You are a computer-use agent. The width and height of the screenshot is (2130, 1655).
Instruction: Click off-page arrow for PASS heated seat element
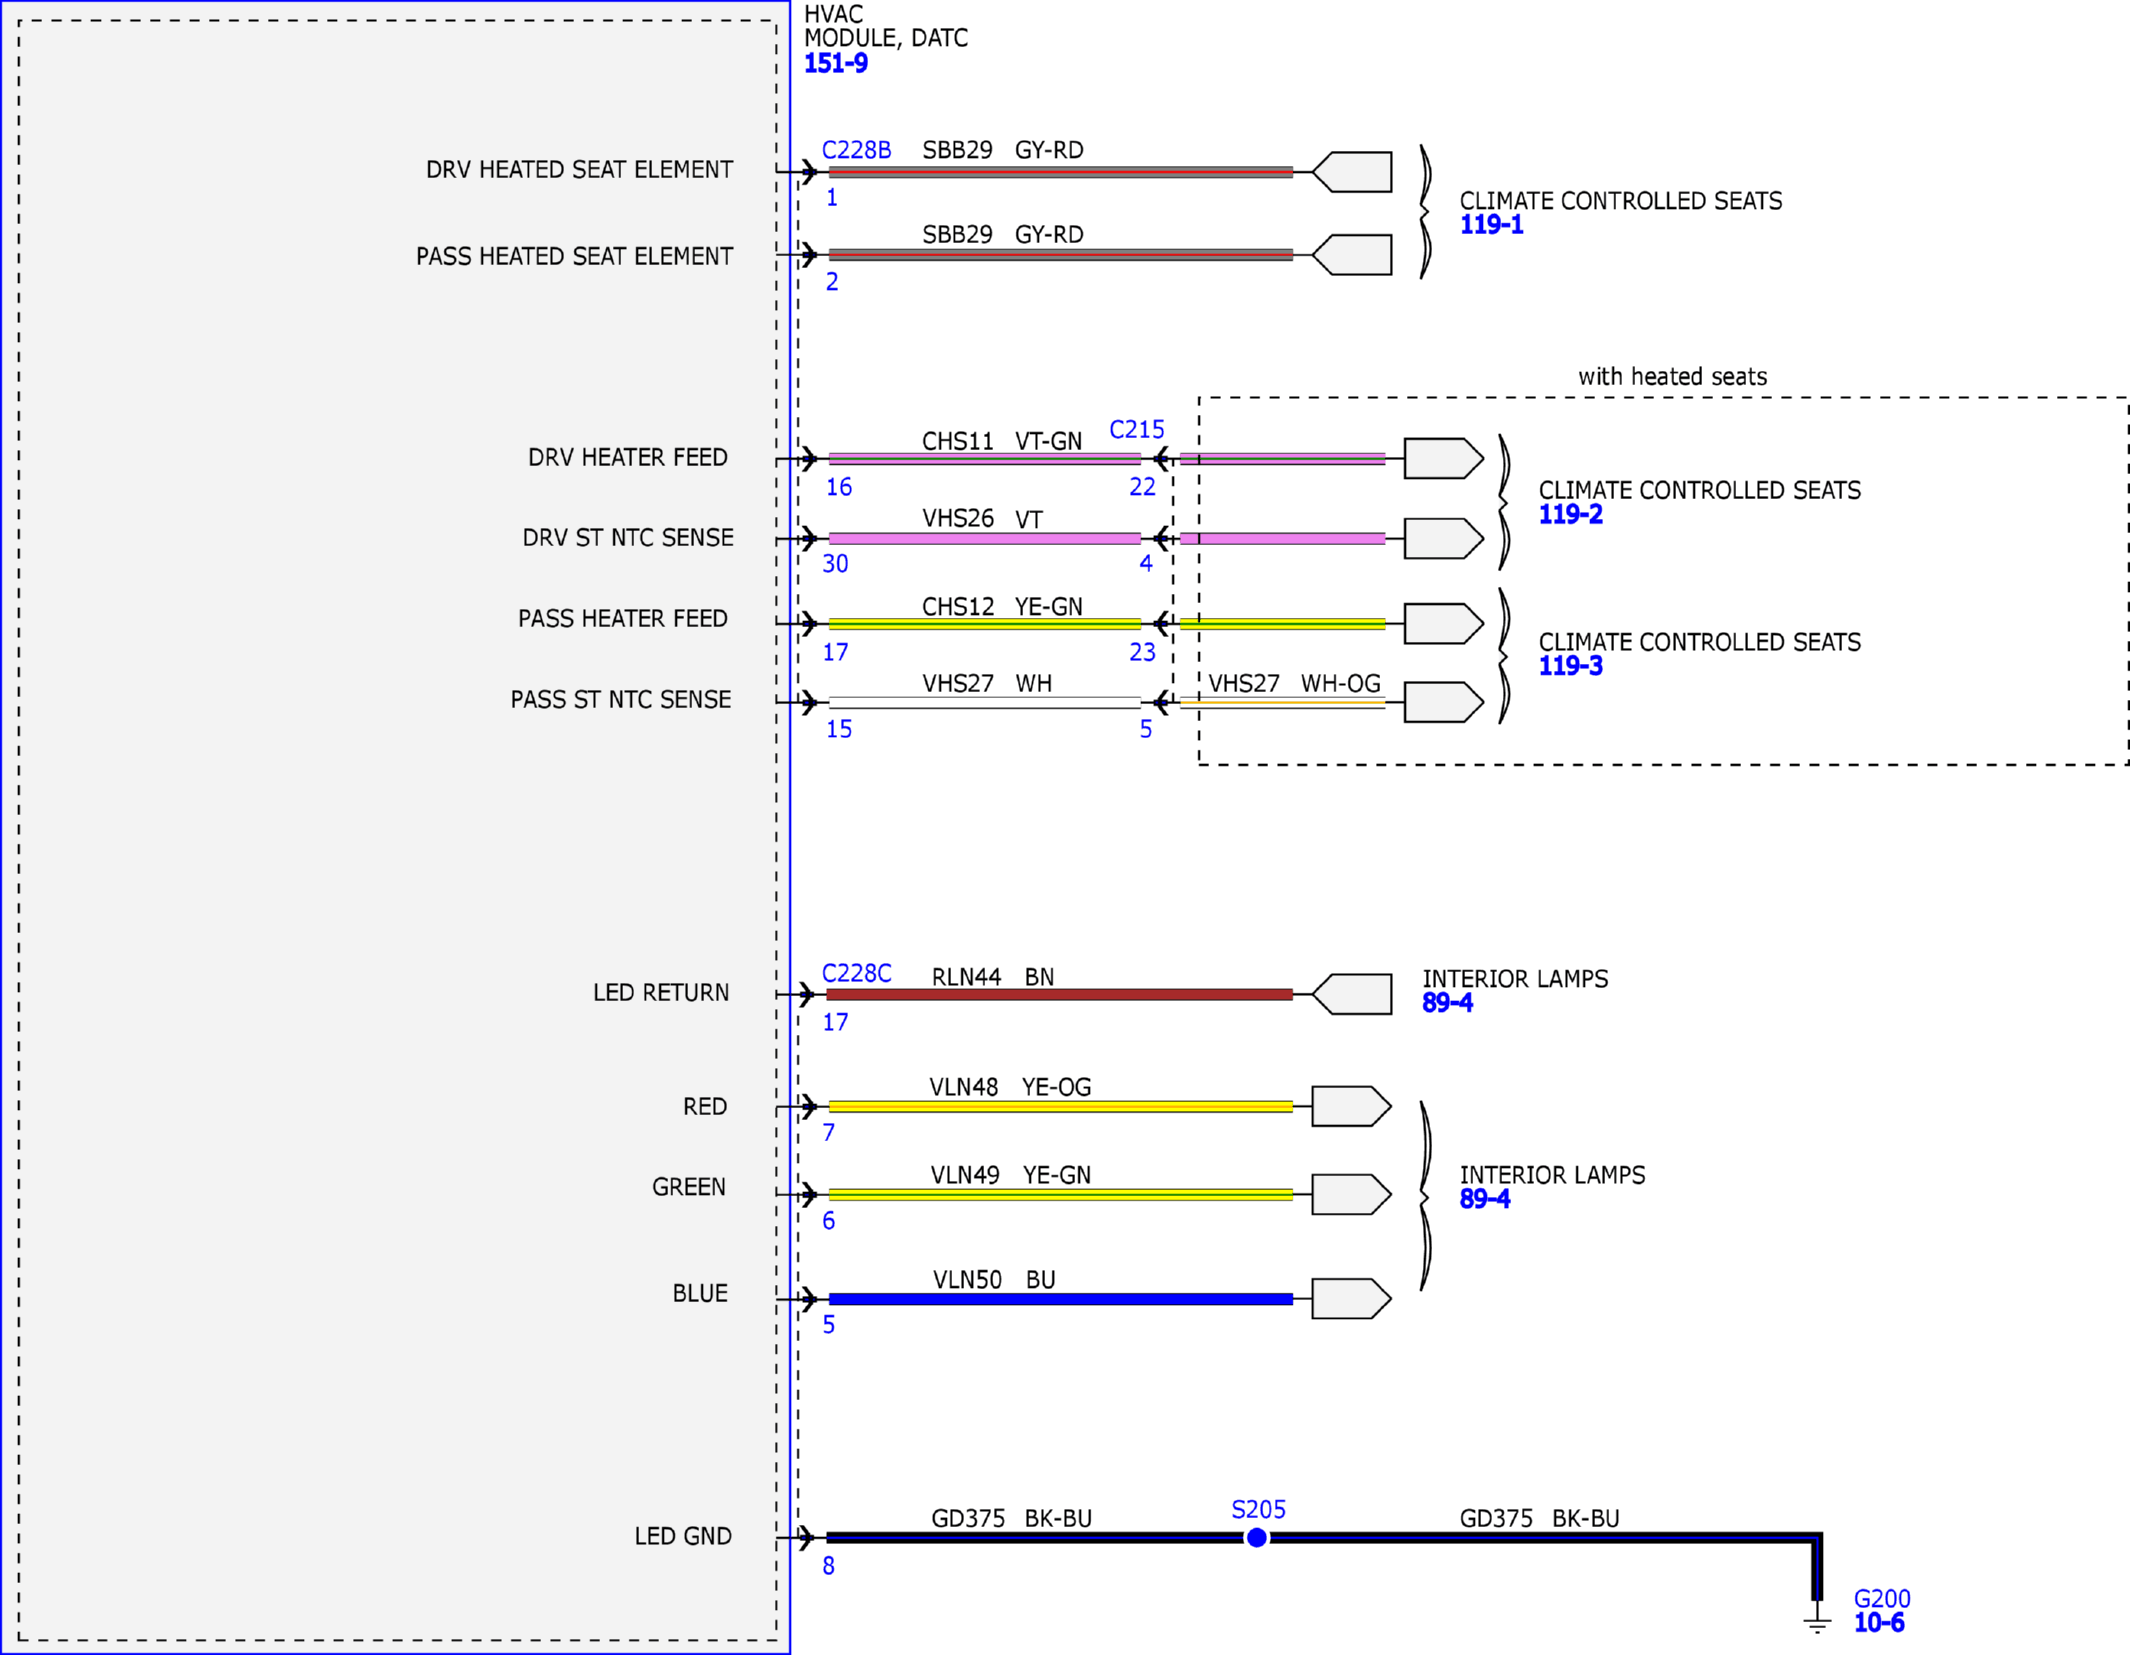1352,255
